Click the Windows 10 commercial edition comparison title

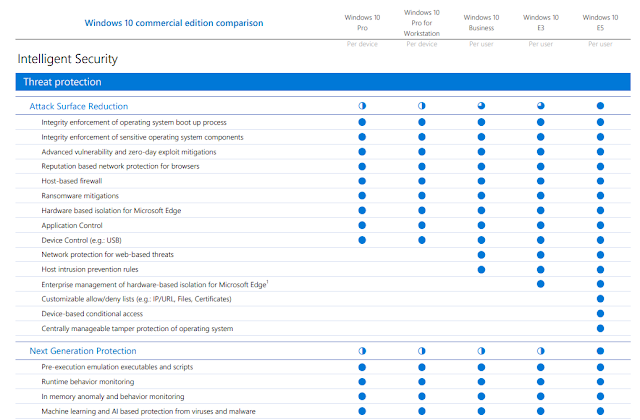coord(174,23)
